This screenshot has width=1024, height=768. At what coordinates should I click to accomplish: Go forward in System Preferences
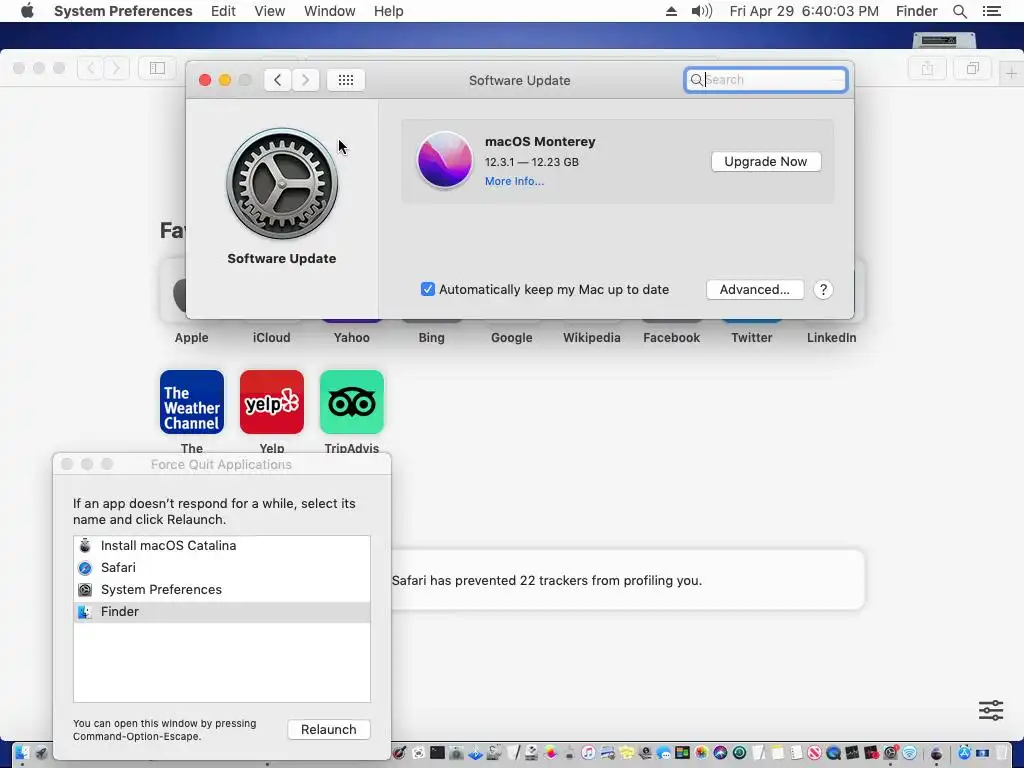305,80
